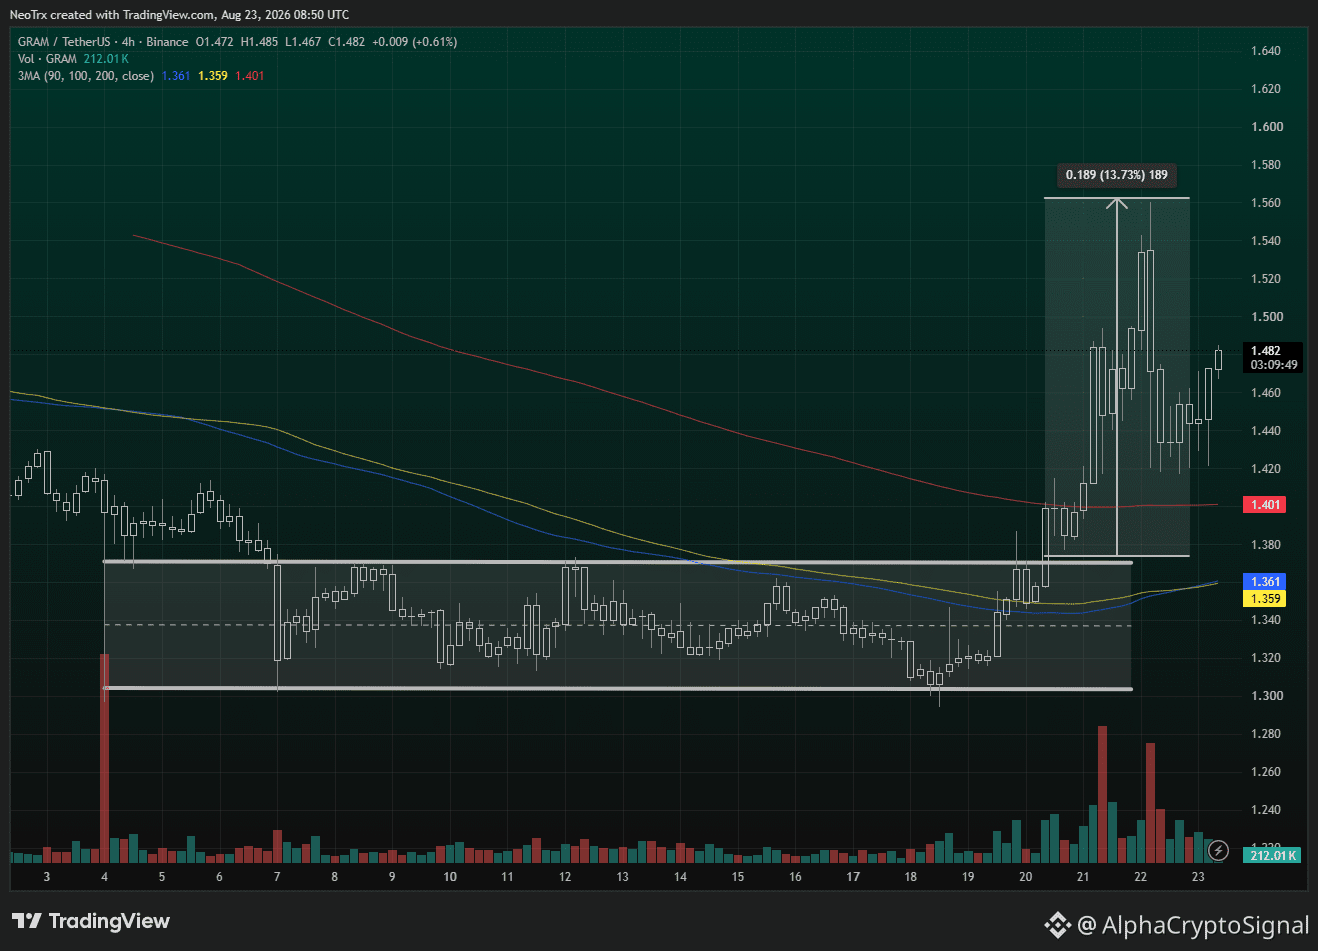The width and height of the screenshot is (1318, 951).
Task: Click the date '21' on the time axis
Action: (x=1083, y=877)
